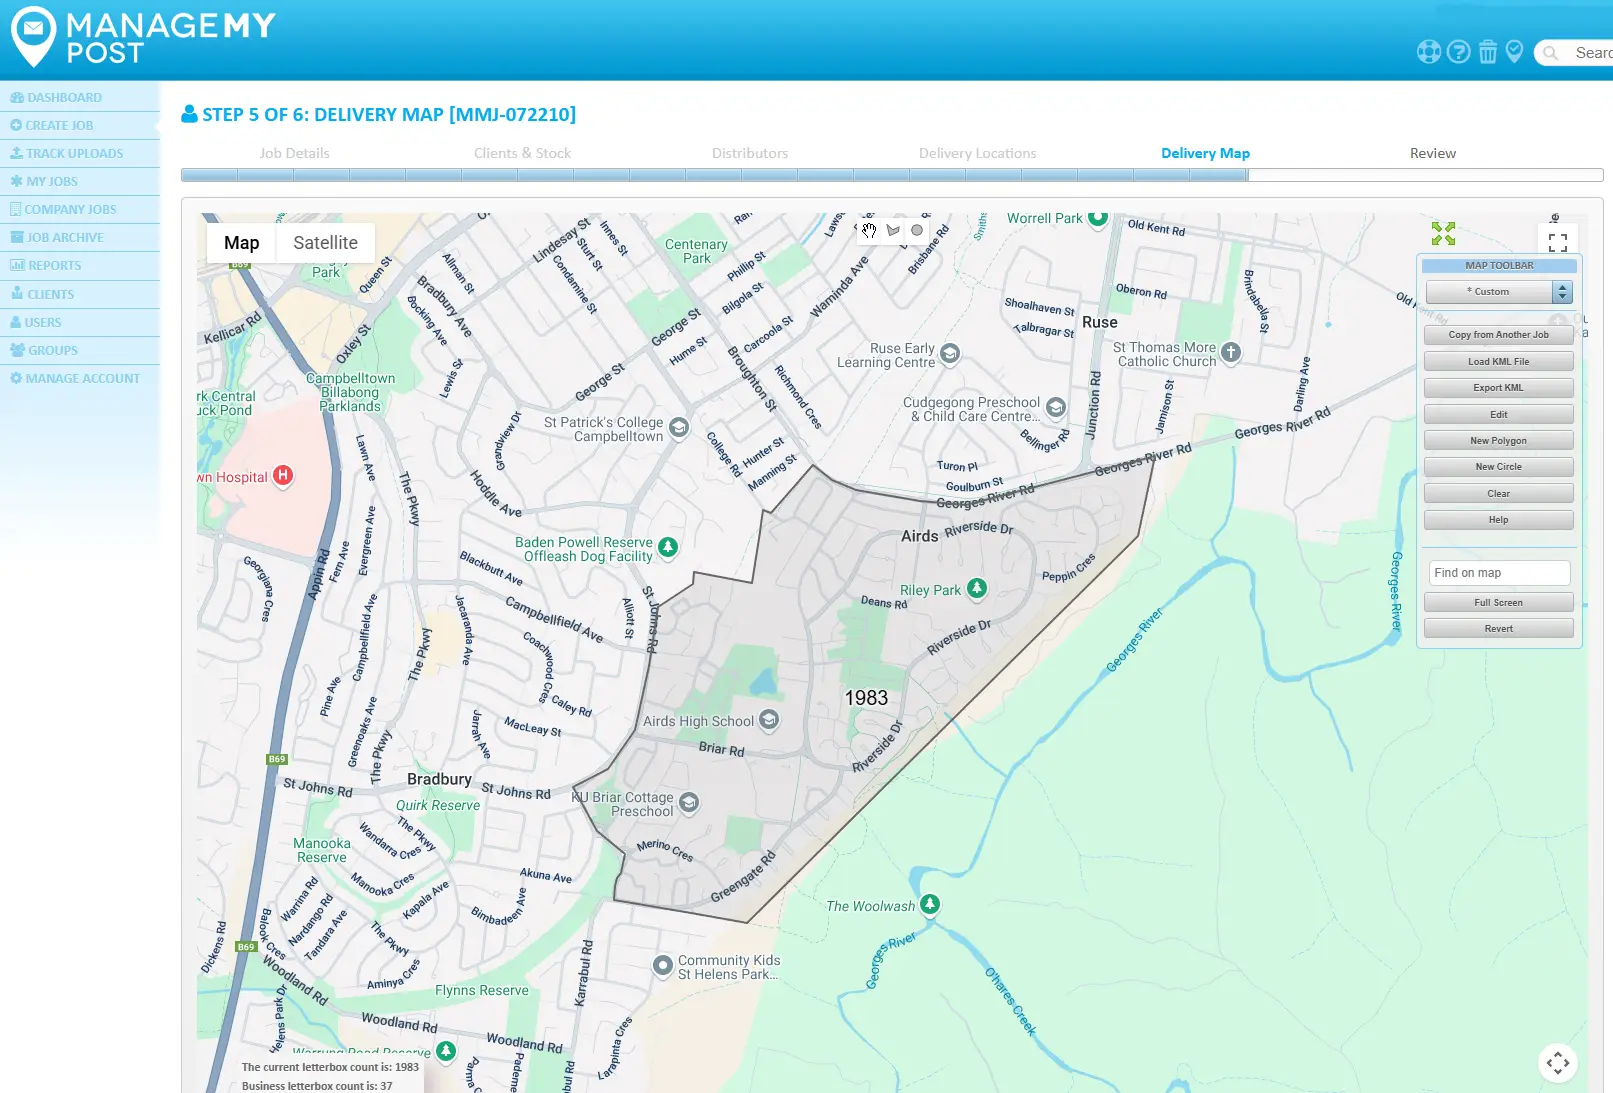
Task: Go to Clients & Stock step
Action: 522,153
